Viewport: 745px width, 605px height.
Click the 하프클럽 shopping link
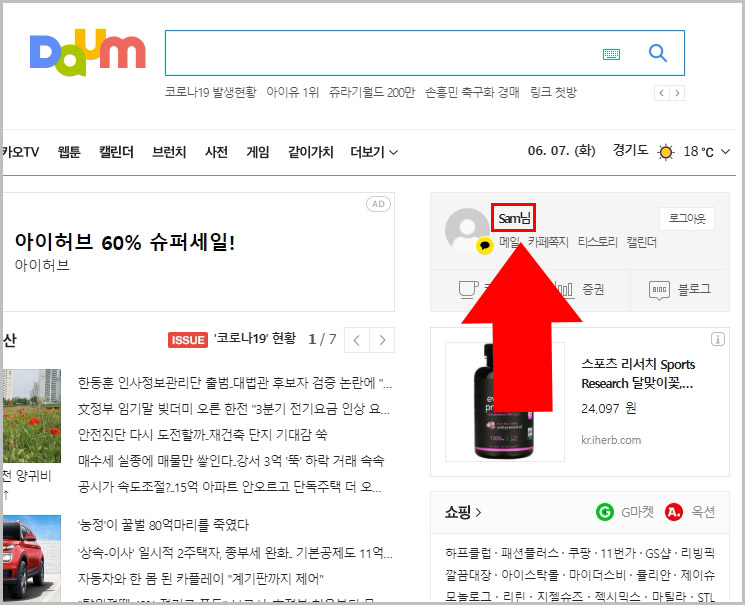click(468, 553)
